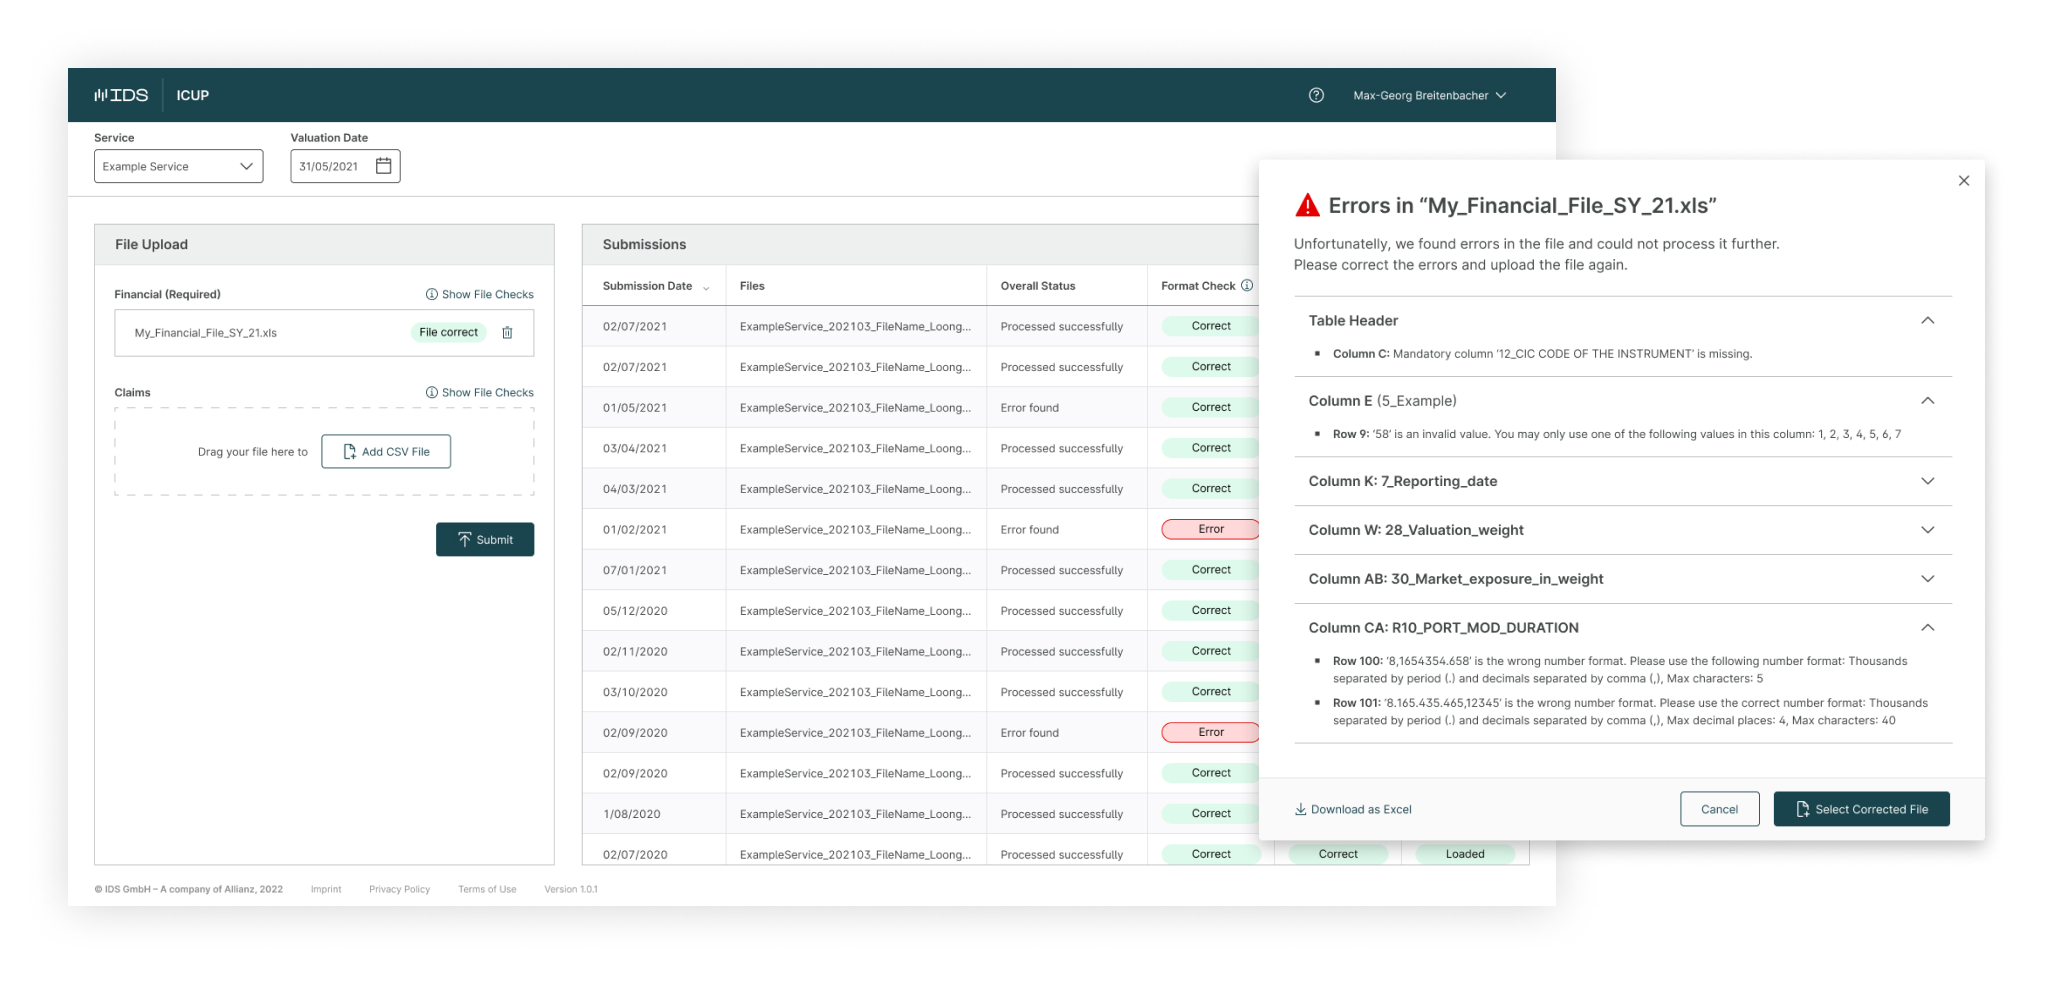Click the ICUP app title
Image resolution: width=2048 pixels, height=1000 pixels.
point(193,95)
